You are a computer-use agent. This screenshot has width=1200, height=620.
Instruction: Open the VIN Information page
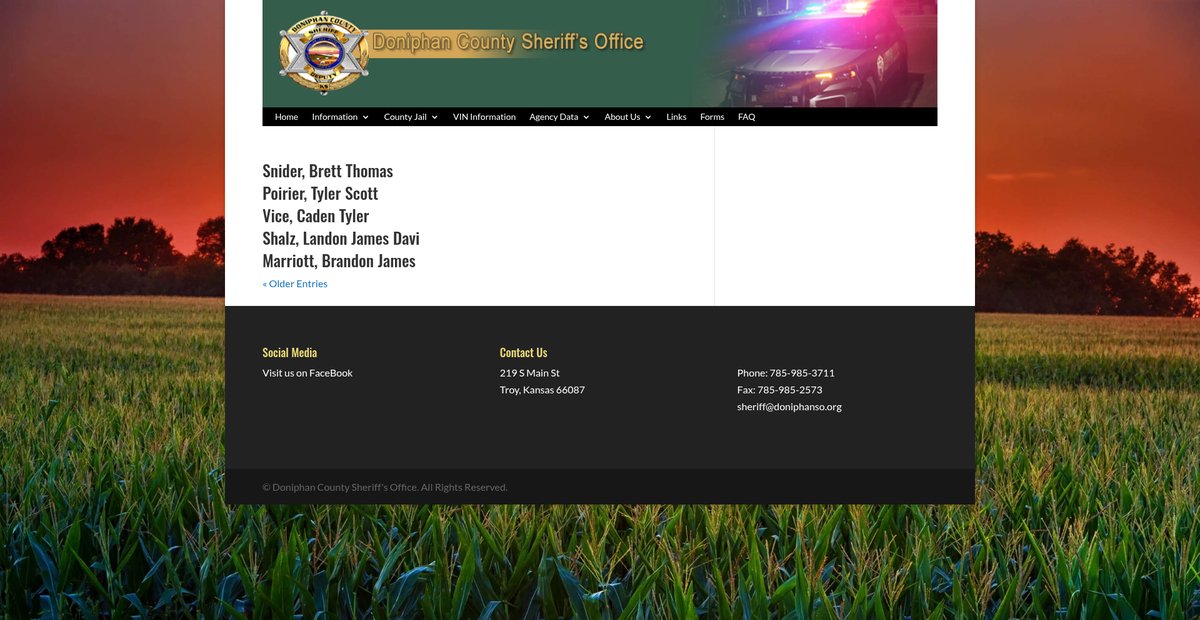[484, 117]
